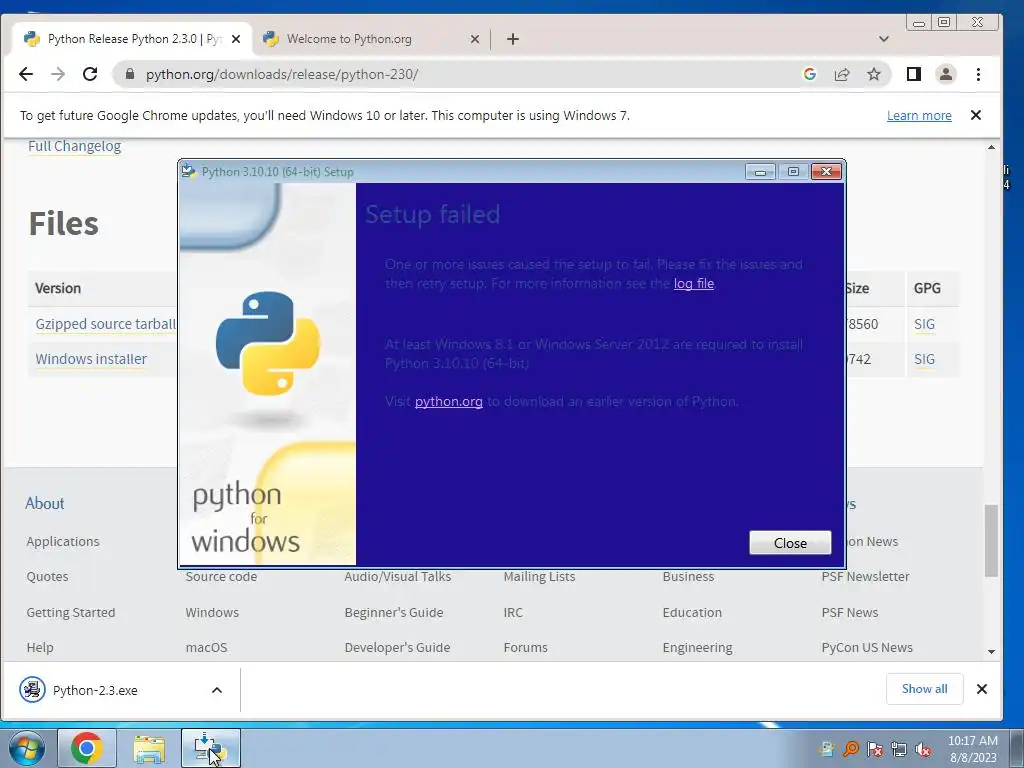Screen dimensions: 1024x768
Task: Open the Google icon in address bar
Action: point(810,74)
